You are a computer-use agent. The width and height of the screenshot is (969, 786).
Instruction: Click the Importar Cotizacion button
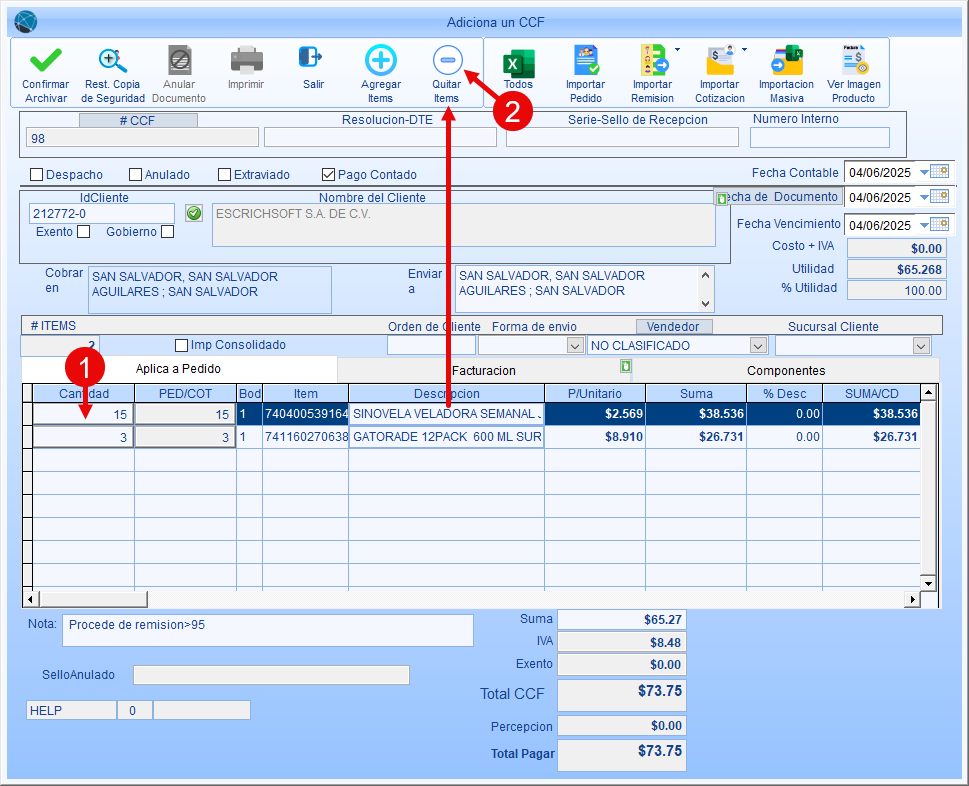pyautogui.click(x=719, y=60)
